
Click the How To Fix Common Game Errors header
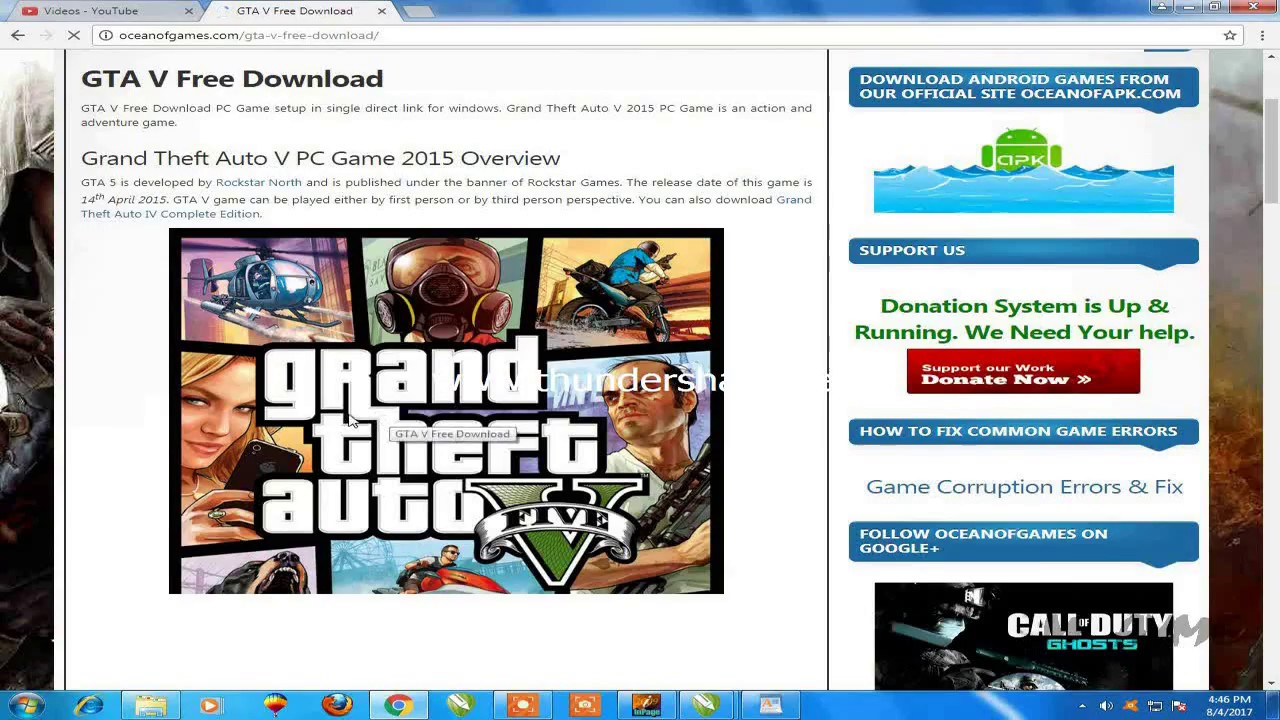[1024, 431]
